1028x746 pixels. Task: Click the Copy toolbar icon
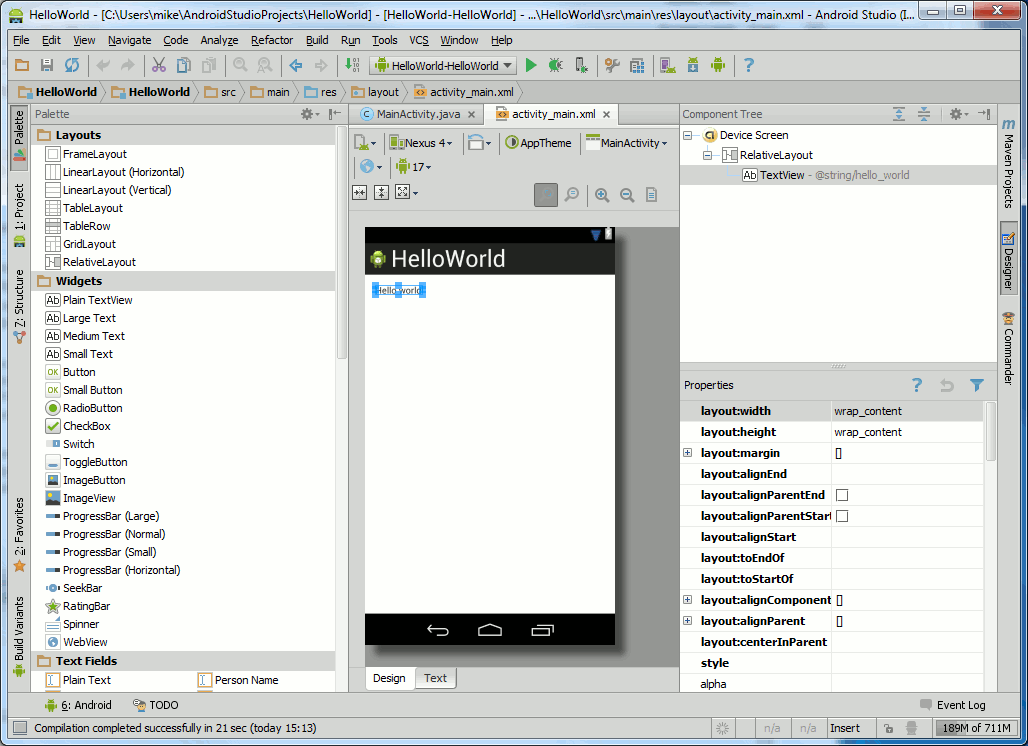184,65
